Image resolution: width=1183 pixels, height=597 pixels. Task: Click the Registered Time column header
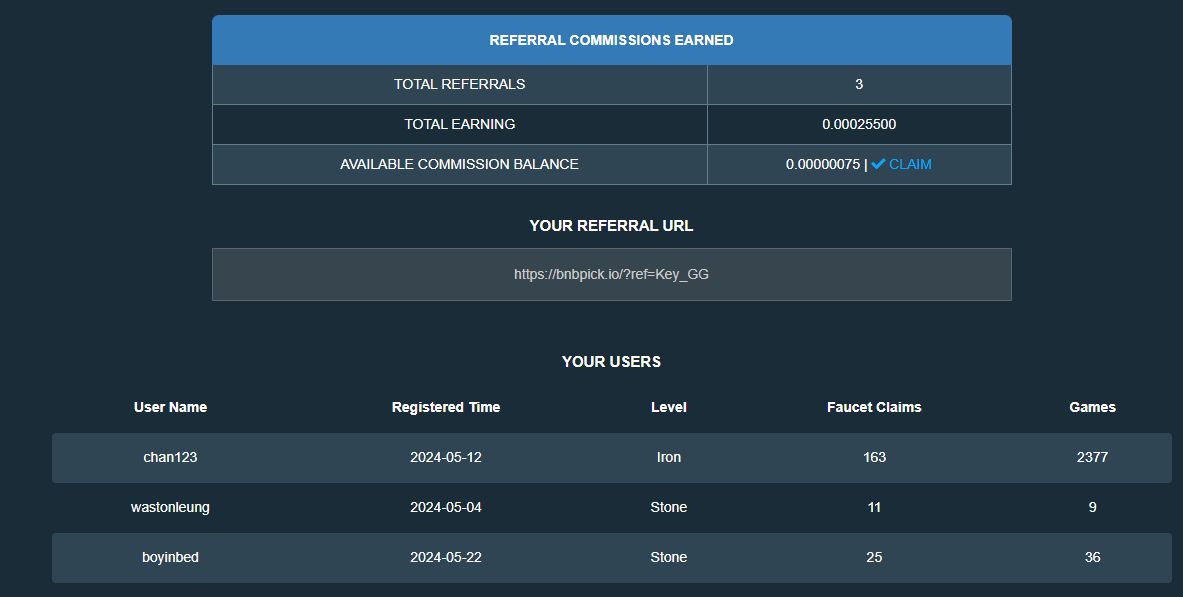[x=446, y=407]
